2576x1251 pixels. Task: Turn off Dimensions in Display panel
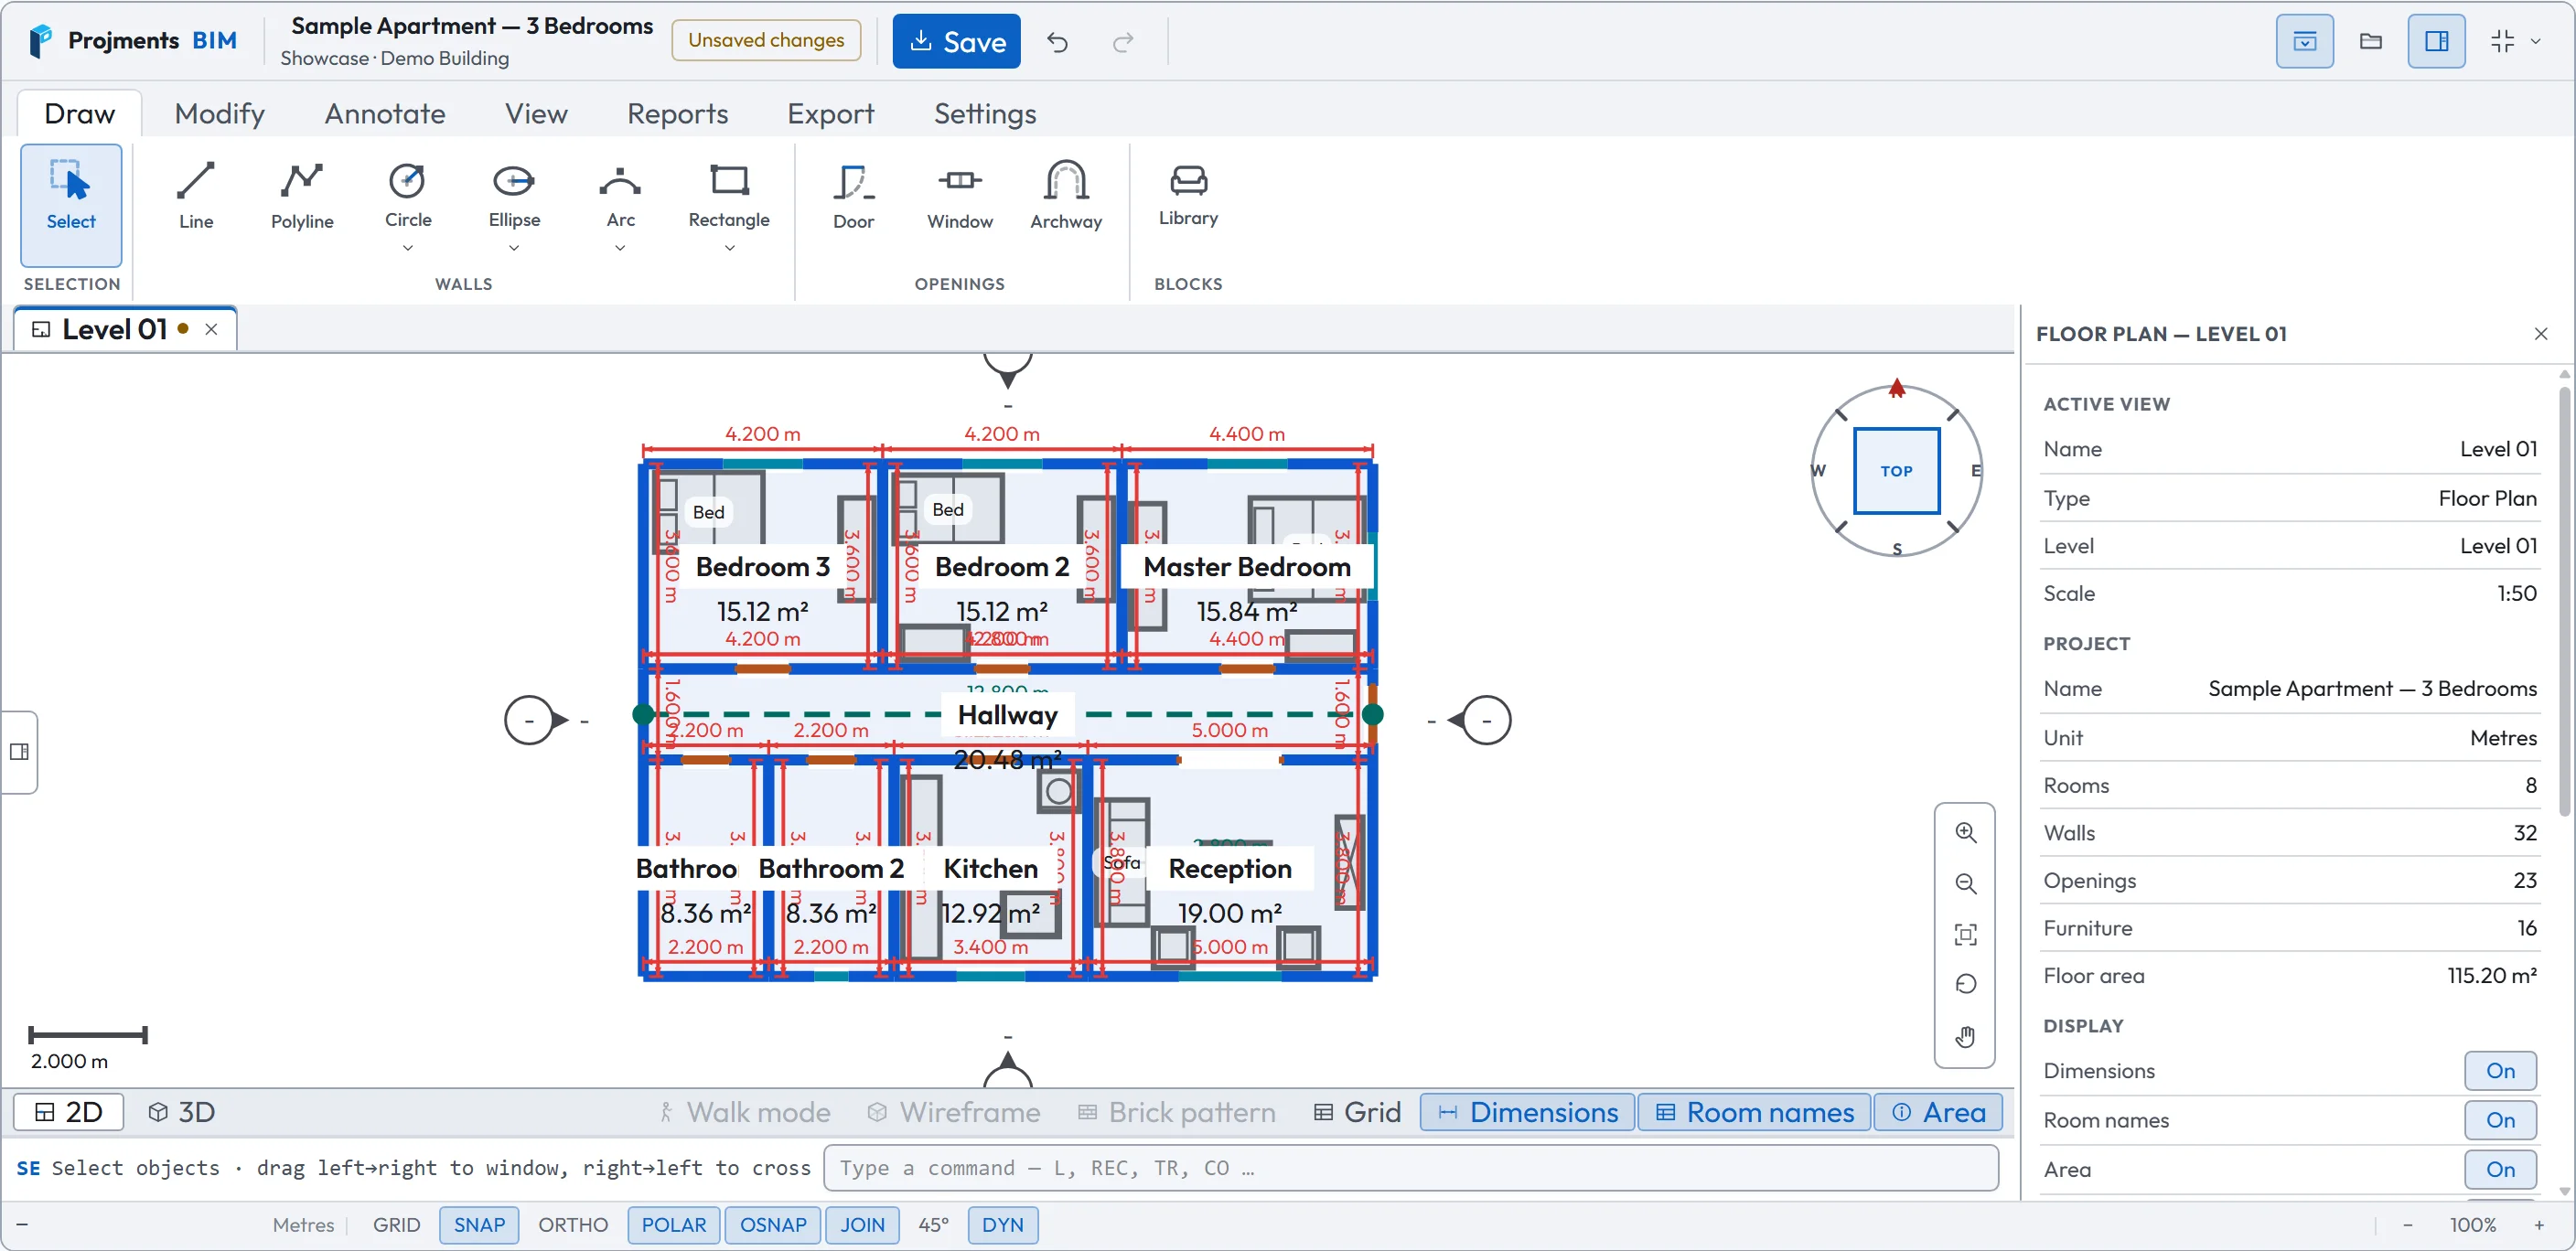point(2500,1070)
